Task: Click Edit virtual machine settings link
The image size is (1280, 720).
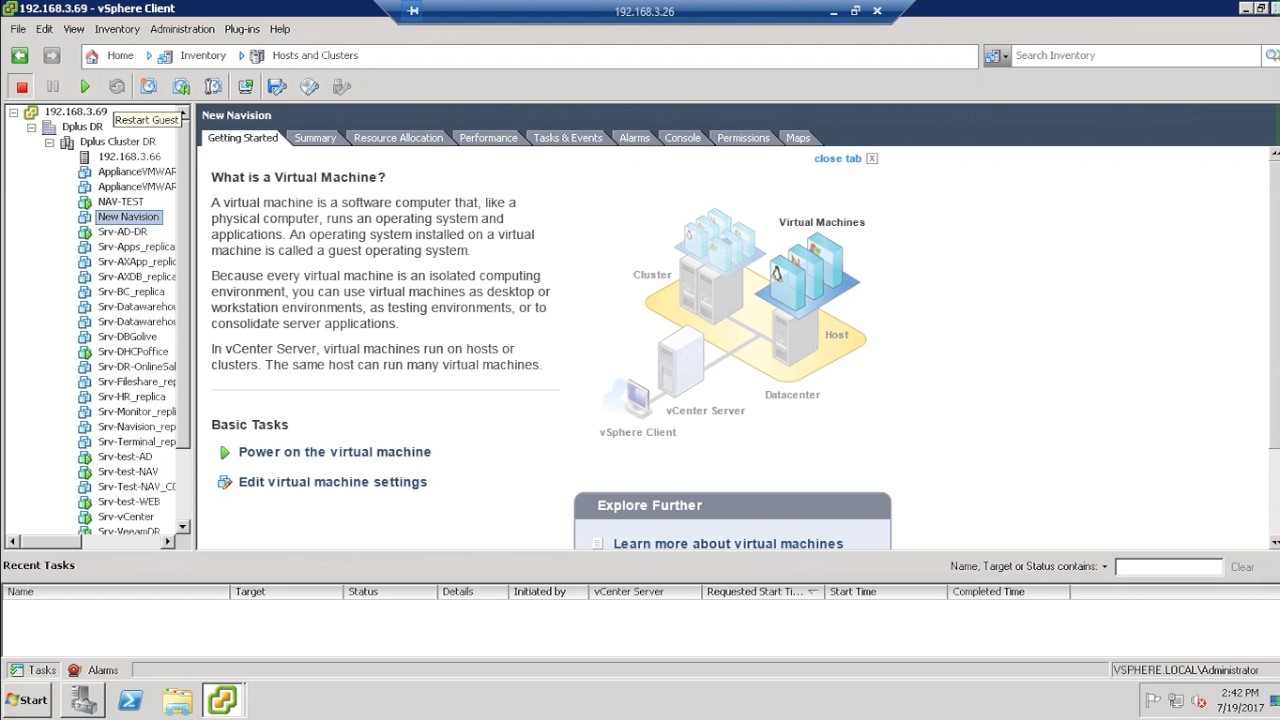Action: click(x=332, y=482)
